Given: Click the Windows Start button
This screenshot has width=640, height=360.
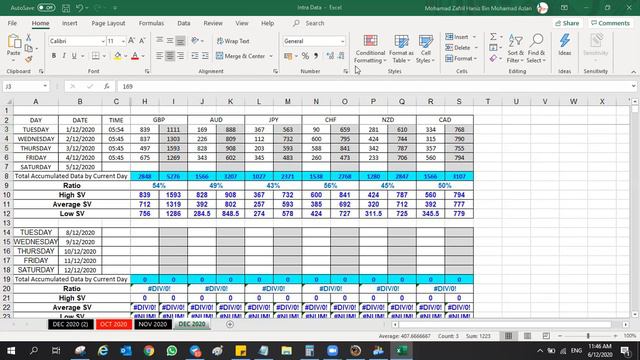Looking at the screenshot, I should pos(11,351).
